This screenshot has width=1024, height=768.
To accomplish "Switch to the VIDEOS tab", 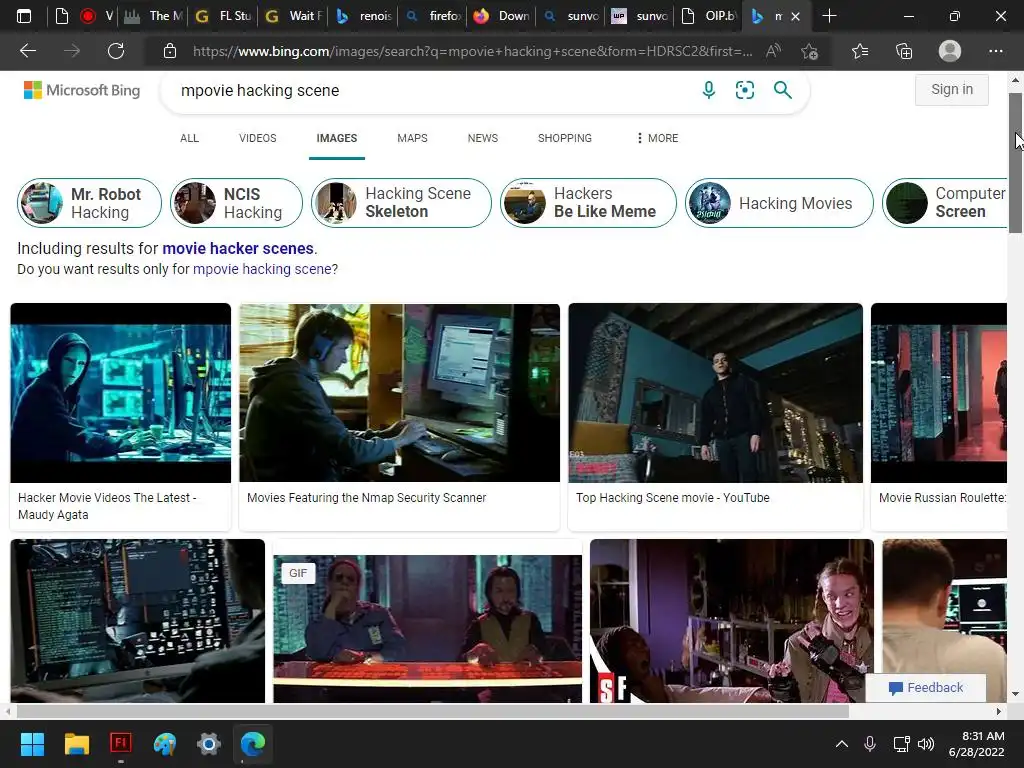I will tap(257, 138).
